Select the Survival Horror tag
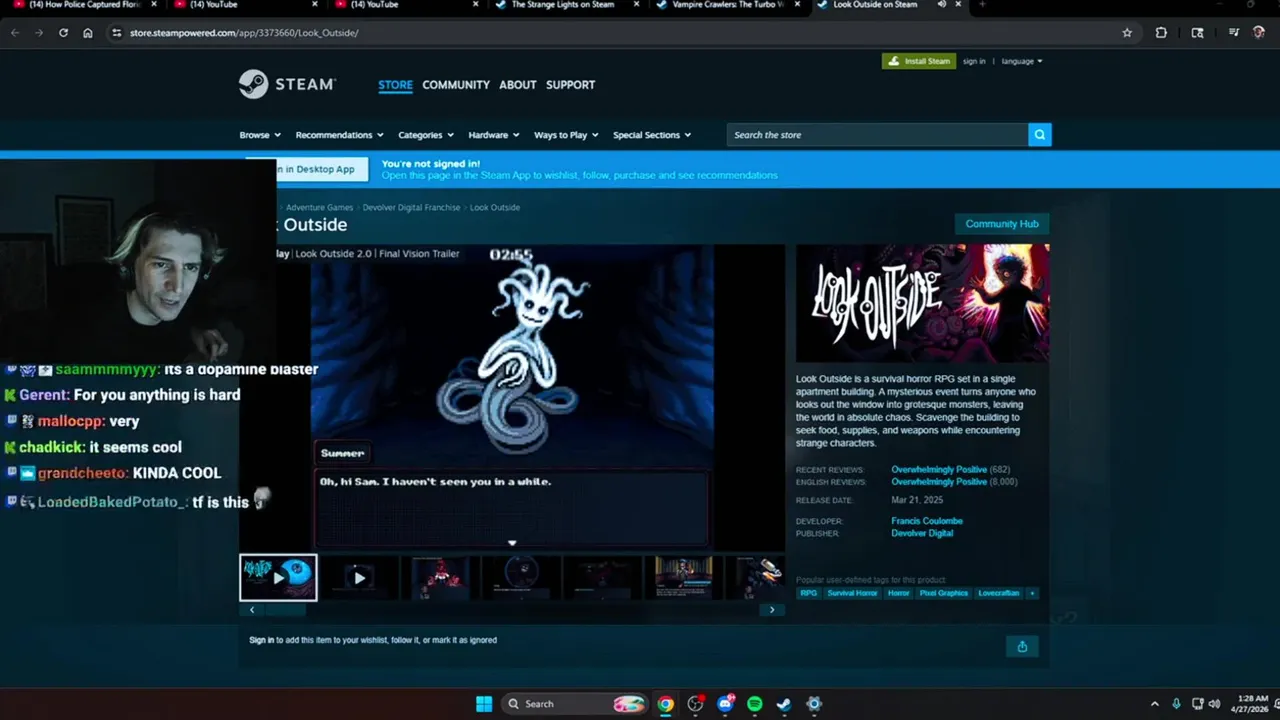The image size is (1280, 720). click(852, 593)
